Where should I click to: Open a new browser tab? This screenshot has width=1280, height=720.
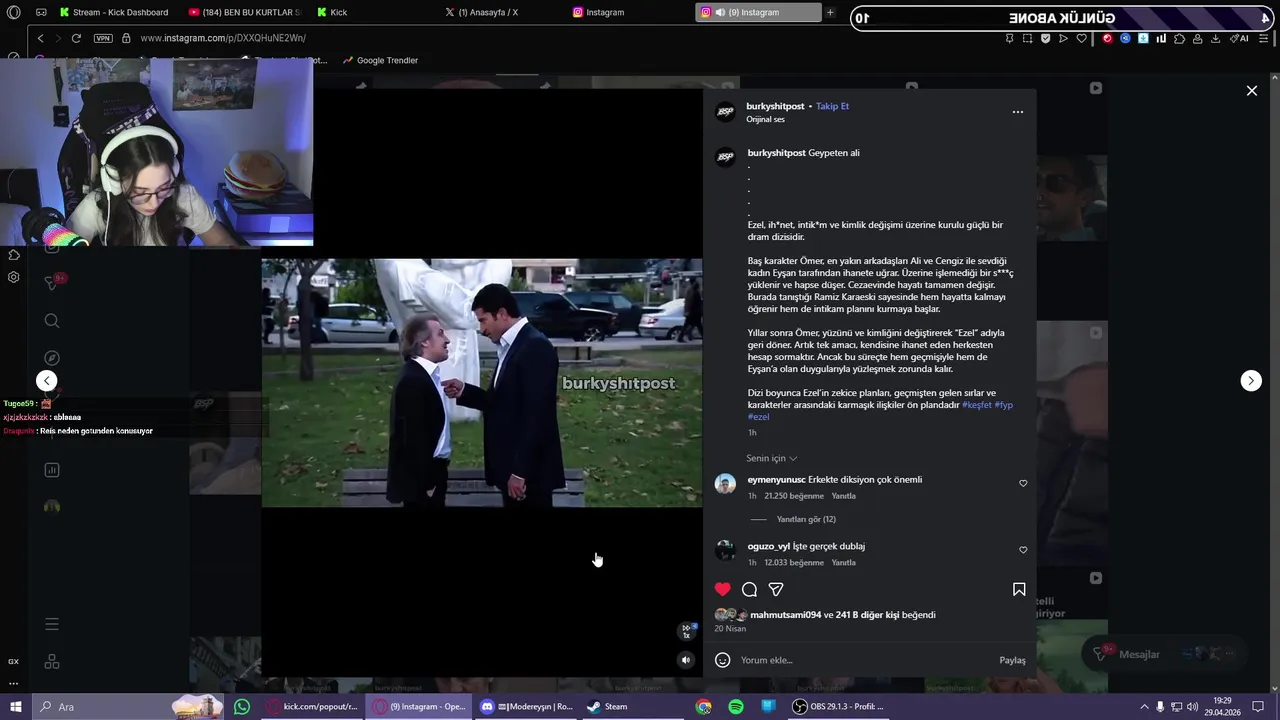[830, 12]
